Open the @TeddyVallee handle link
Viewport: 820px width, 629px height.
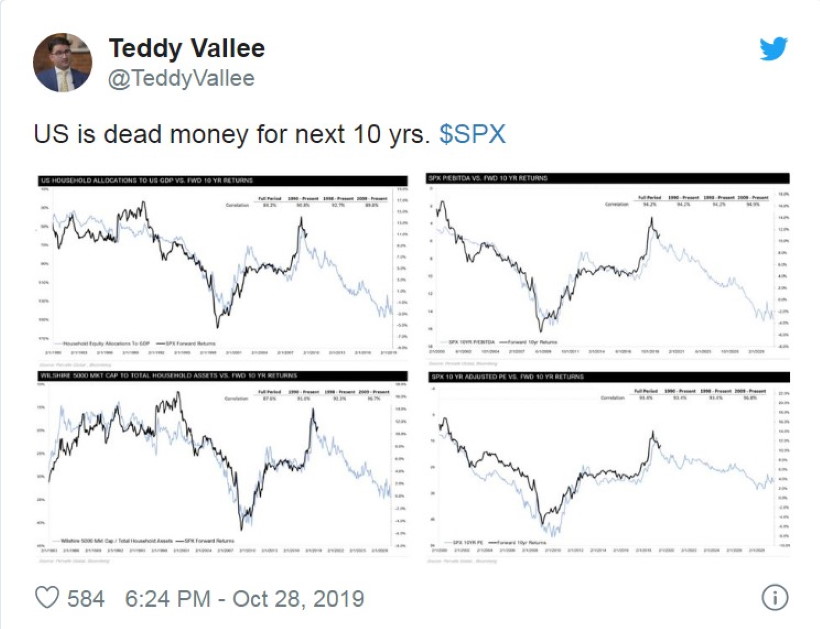pos(181,77)
